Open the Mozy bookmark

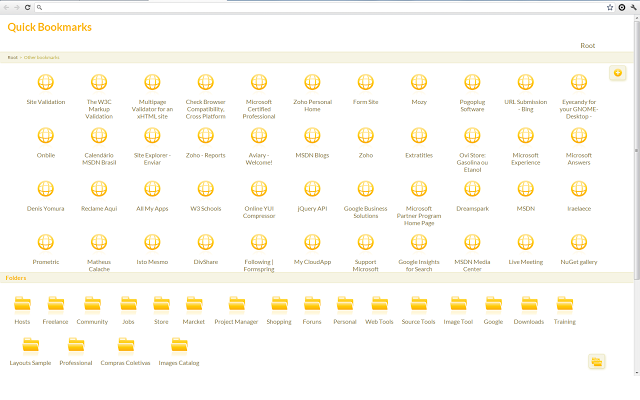click(x=419, y=89)
